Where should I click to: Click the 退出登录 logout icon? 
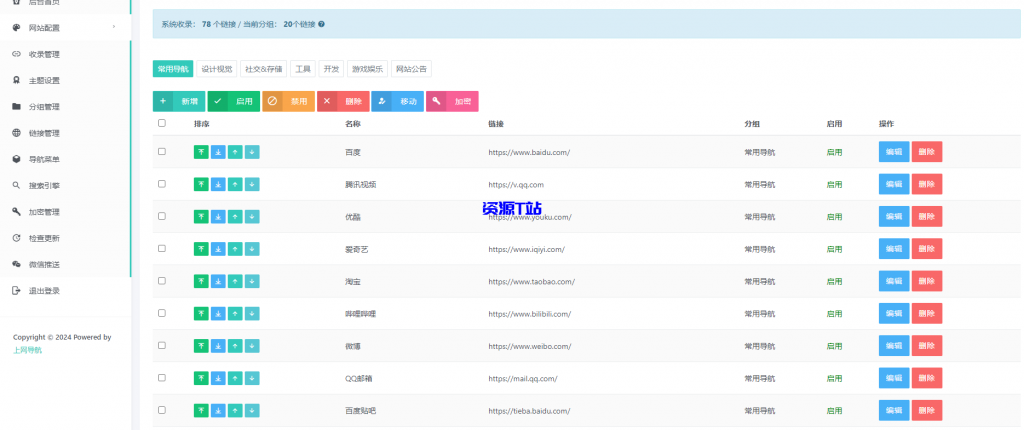coord(16,290)
